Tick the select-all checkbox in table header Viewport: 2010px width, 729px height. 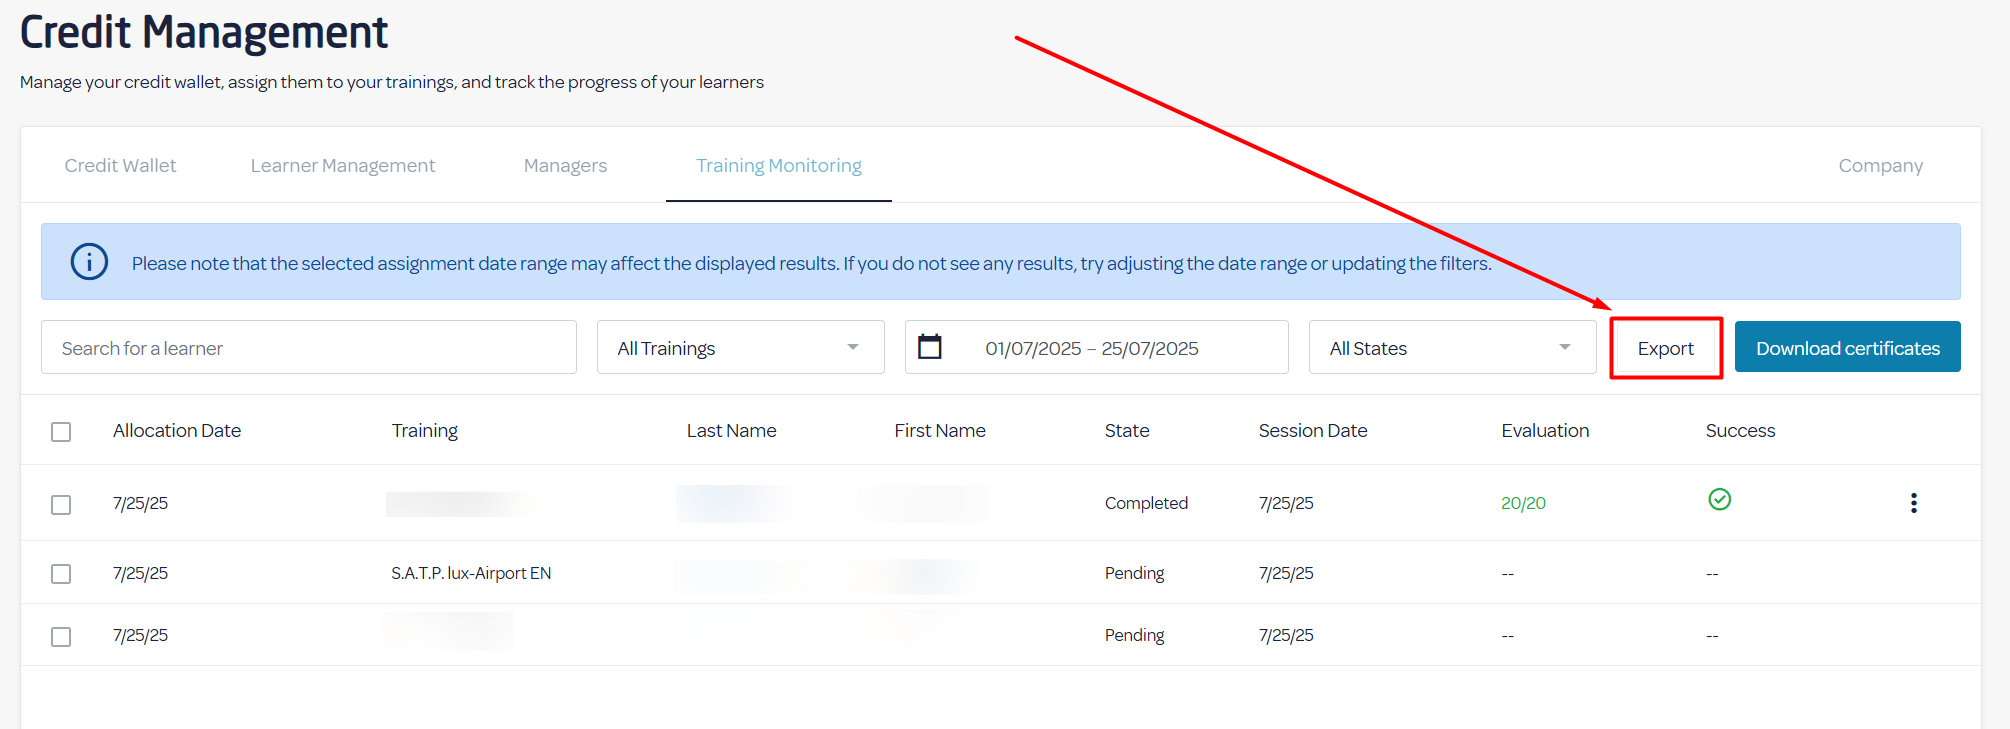(61, 432)
